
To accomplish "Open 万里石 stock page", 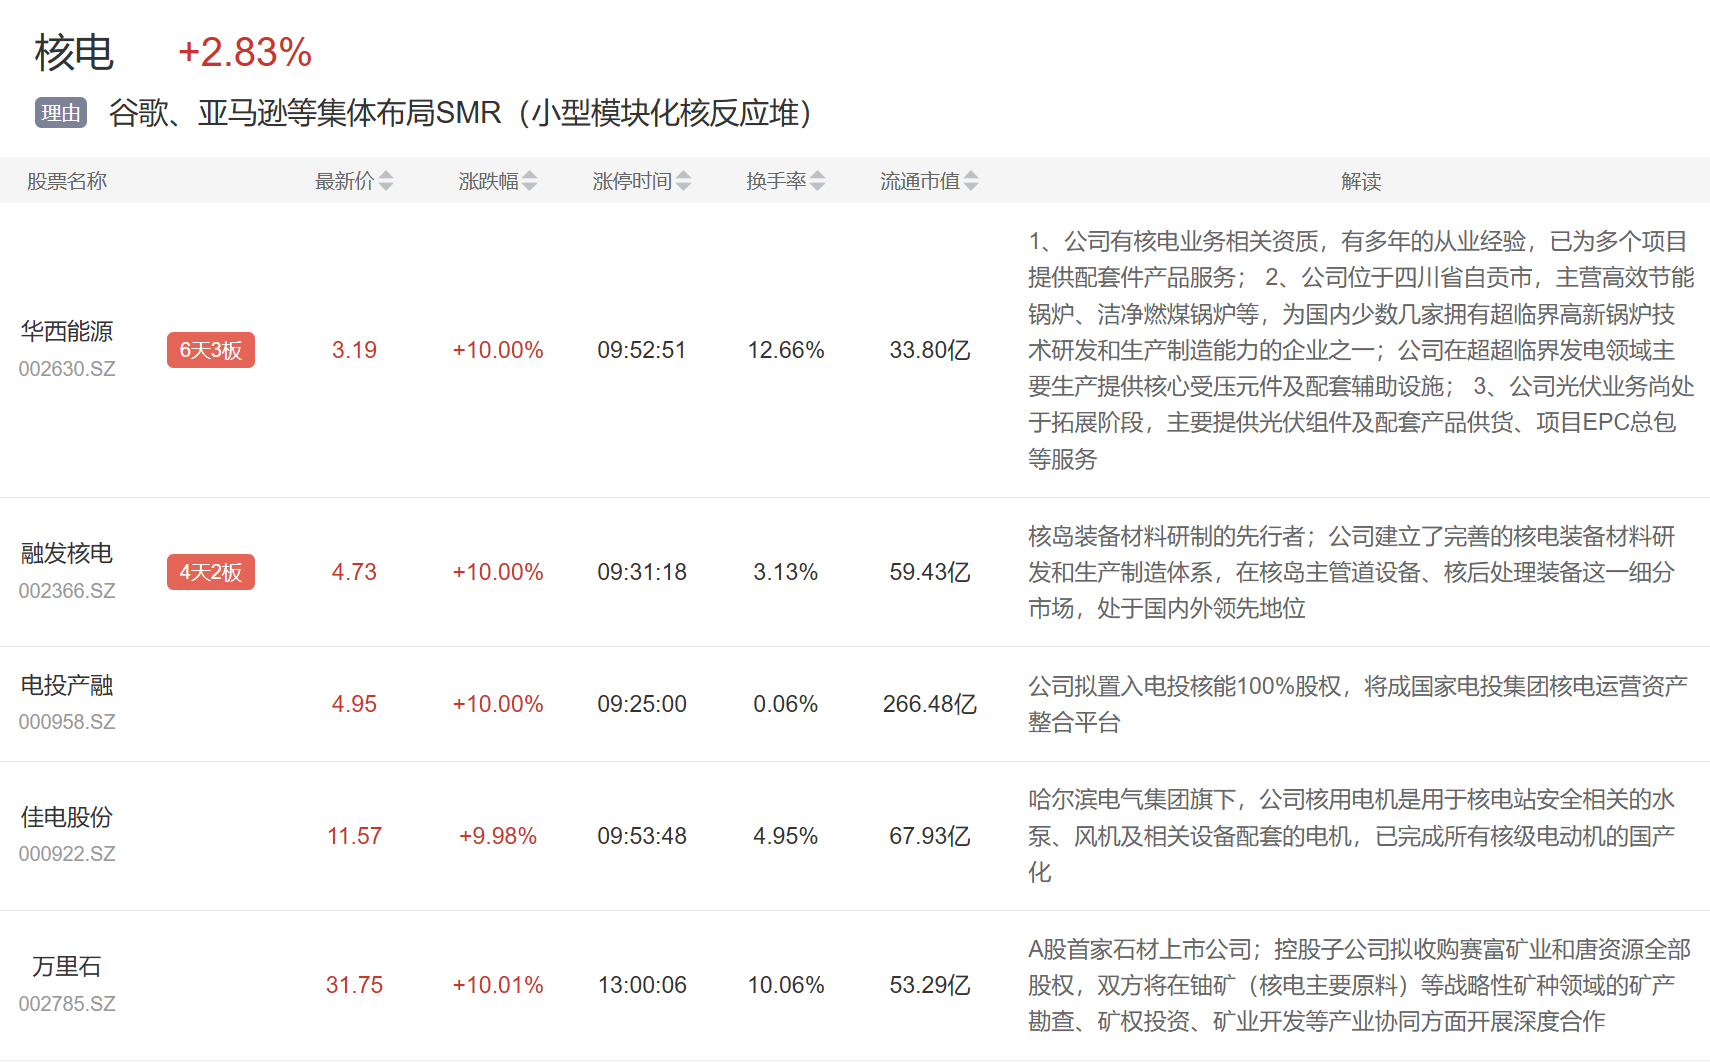I will click(x=67, y=966).
